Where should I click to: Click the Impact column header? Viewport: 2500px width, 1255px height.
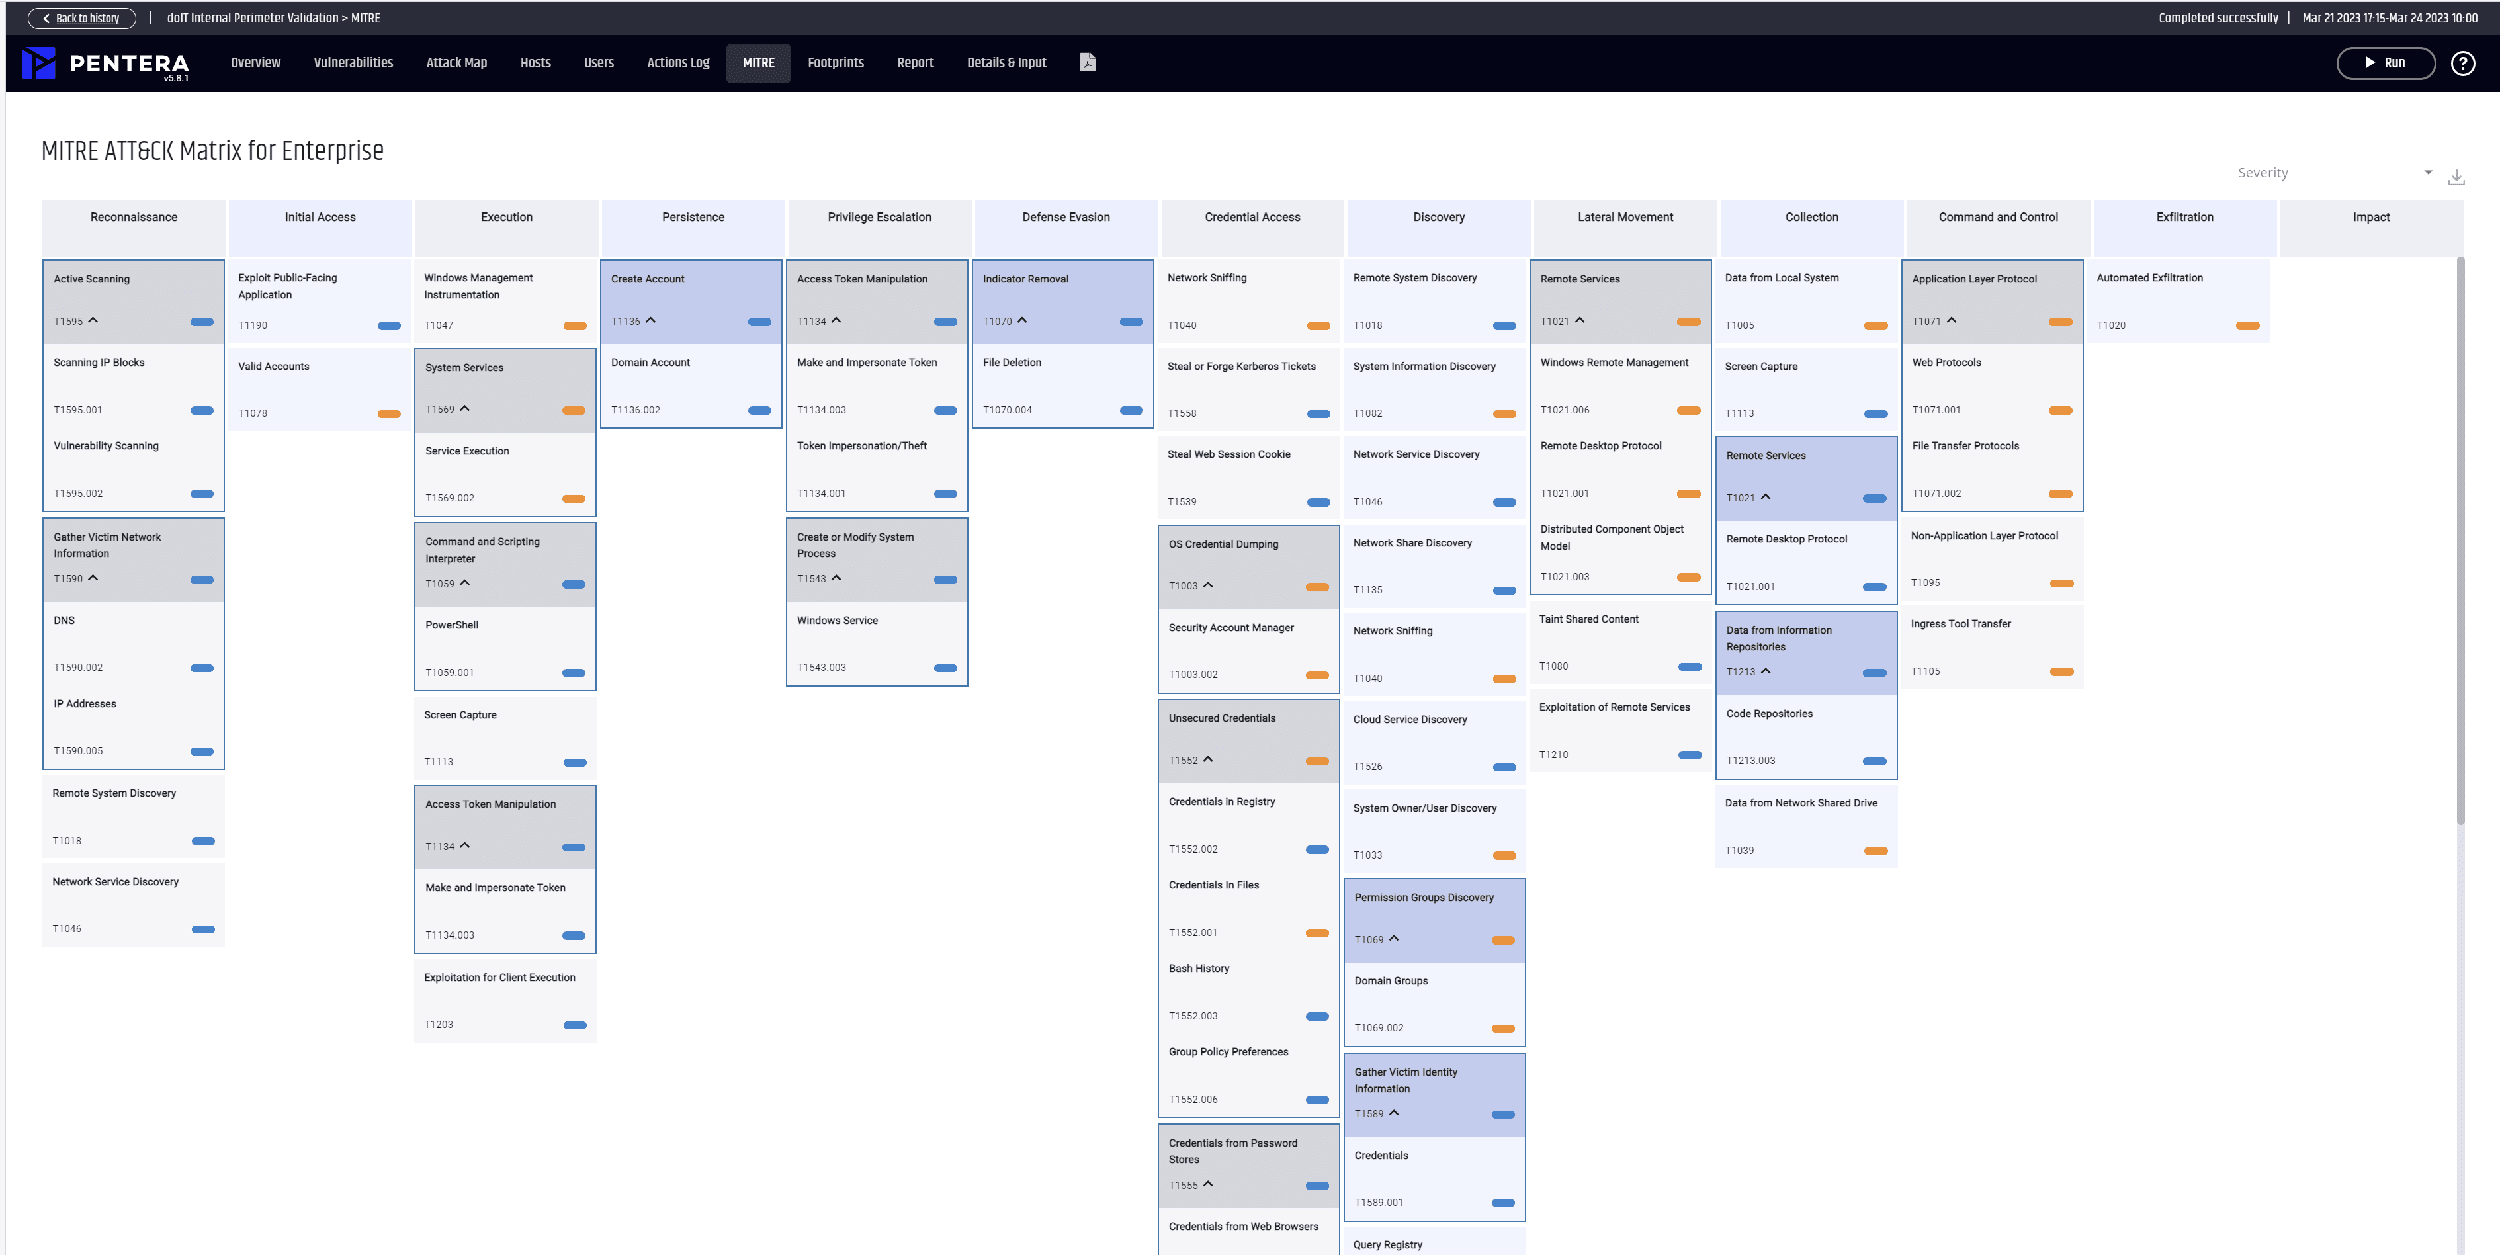pos(2371,227)
